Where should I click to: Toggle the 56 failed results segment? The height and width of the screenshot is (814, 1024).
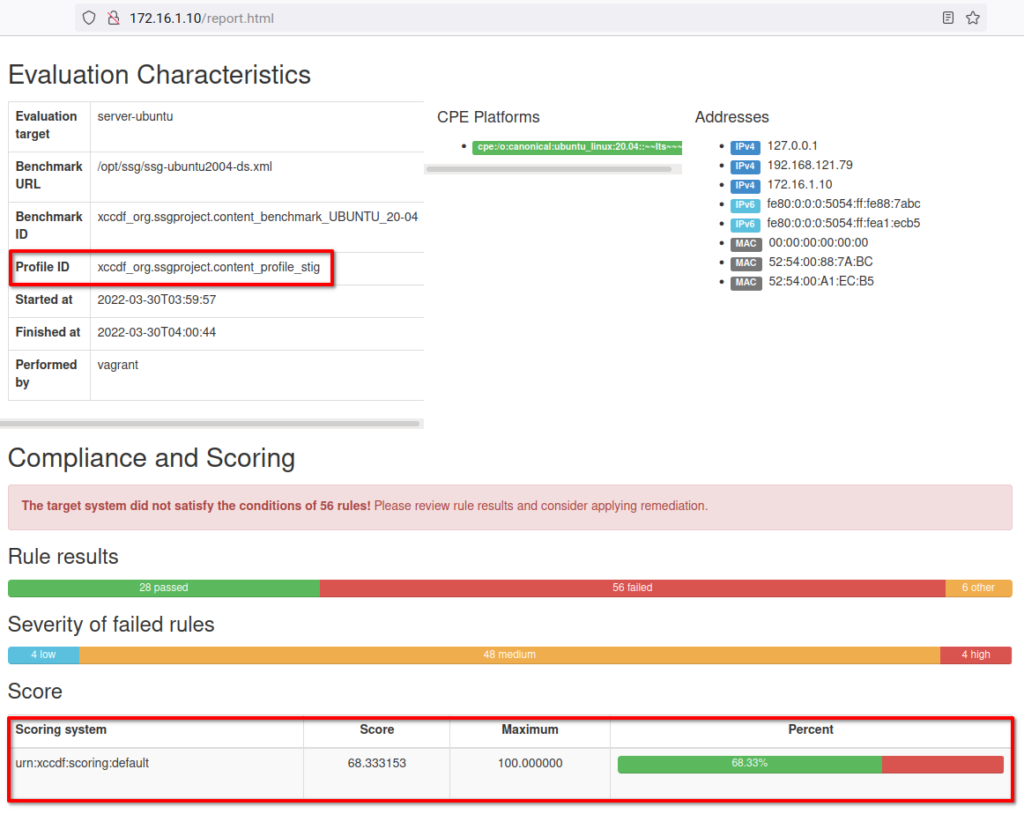pyautogui.click(x=631, y=588)
